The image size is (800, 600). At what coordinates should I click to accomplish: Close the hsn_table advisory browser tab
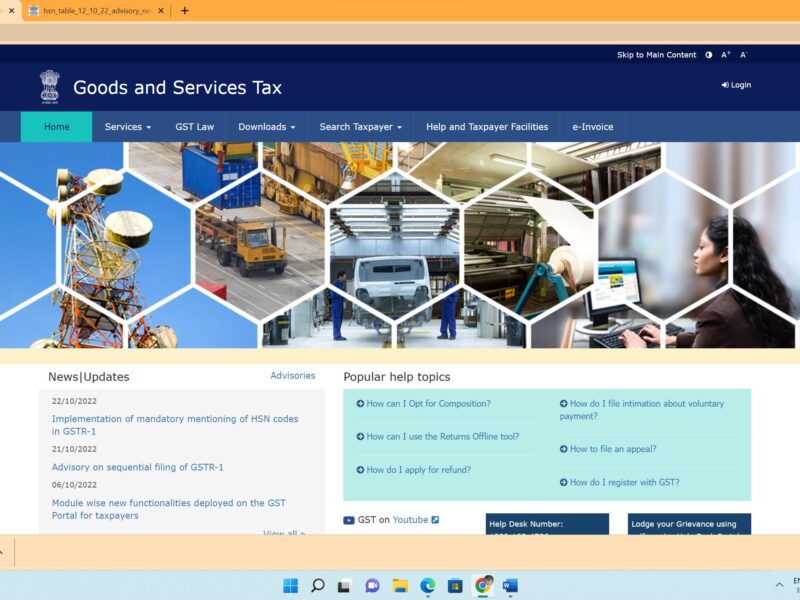point(12,11)
